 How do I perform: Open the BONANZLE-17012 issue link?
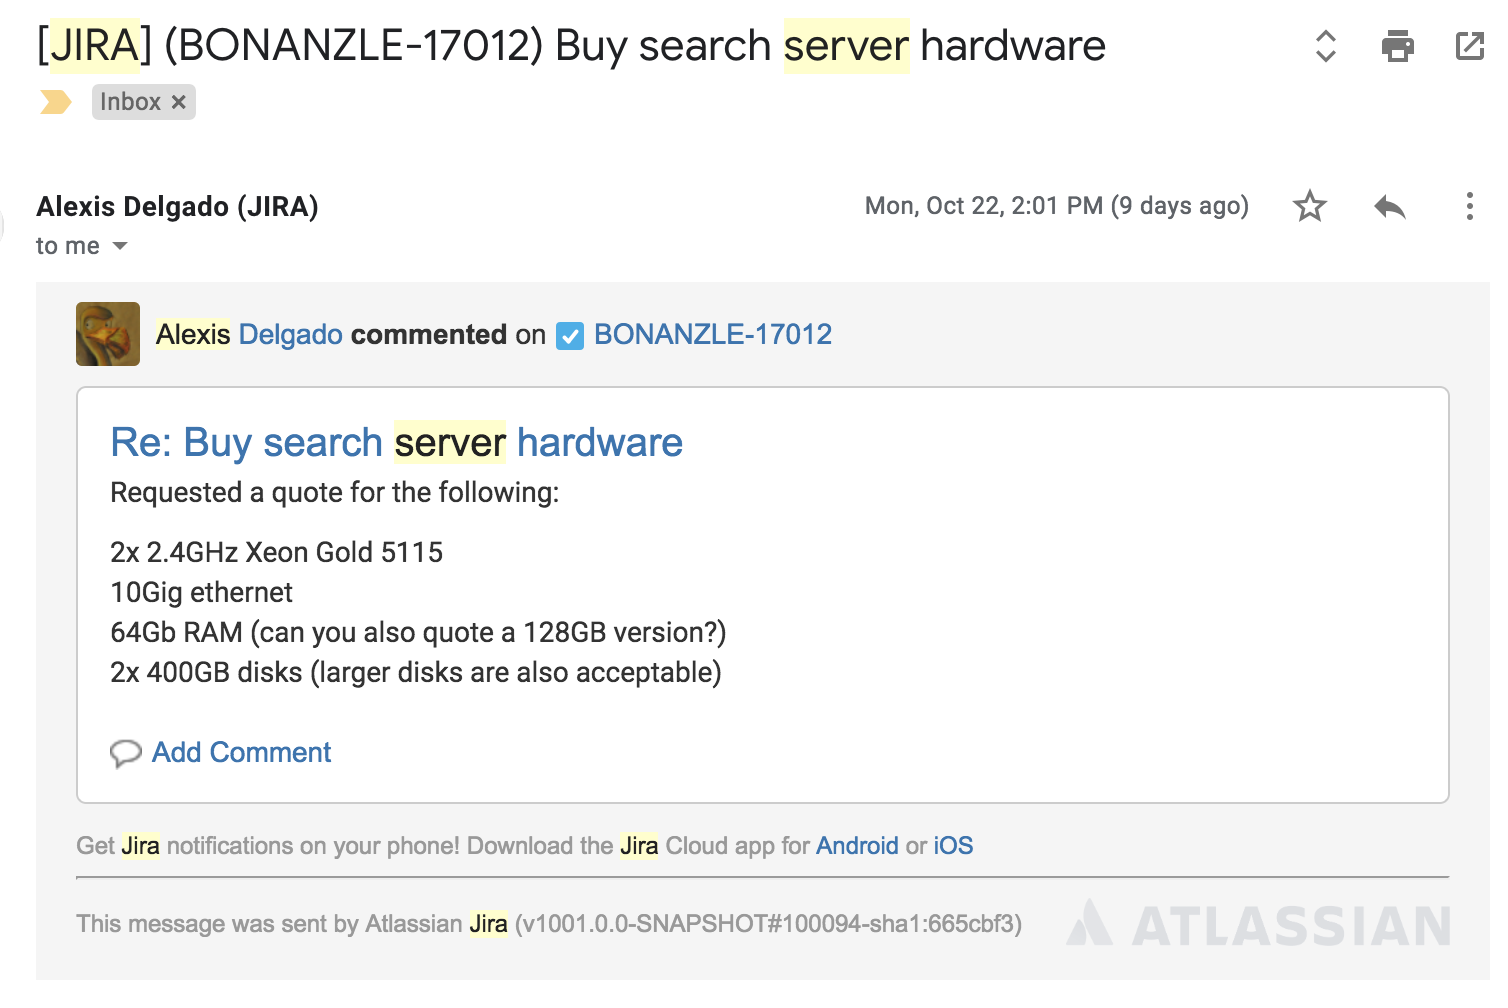(x=712, y=335)
